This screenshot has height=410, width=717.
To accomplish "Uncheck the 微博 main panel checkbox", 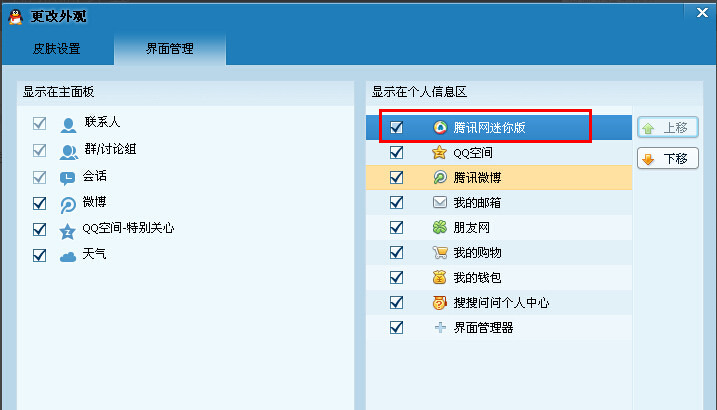I will (x=40, y=203).
